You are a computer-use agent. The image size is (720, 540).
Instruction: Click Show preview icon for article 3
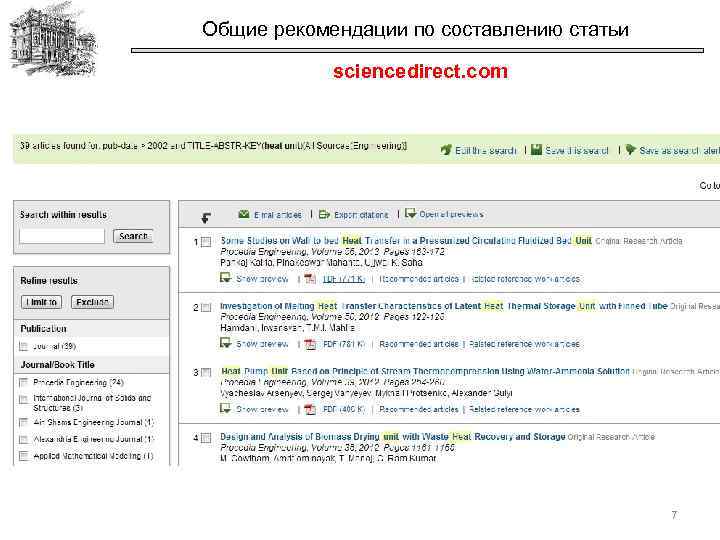tap(225, 408)
